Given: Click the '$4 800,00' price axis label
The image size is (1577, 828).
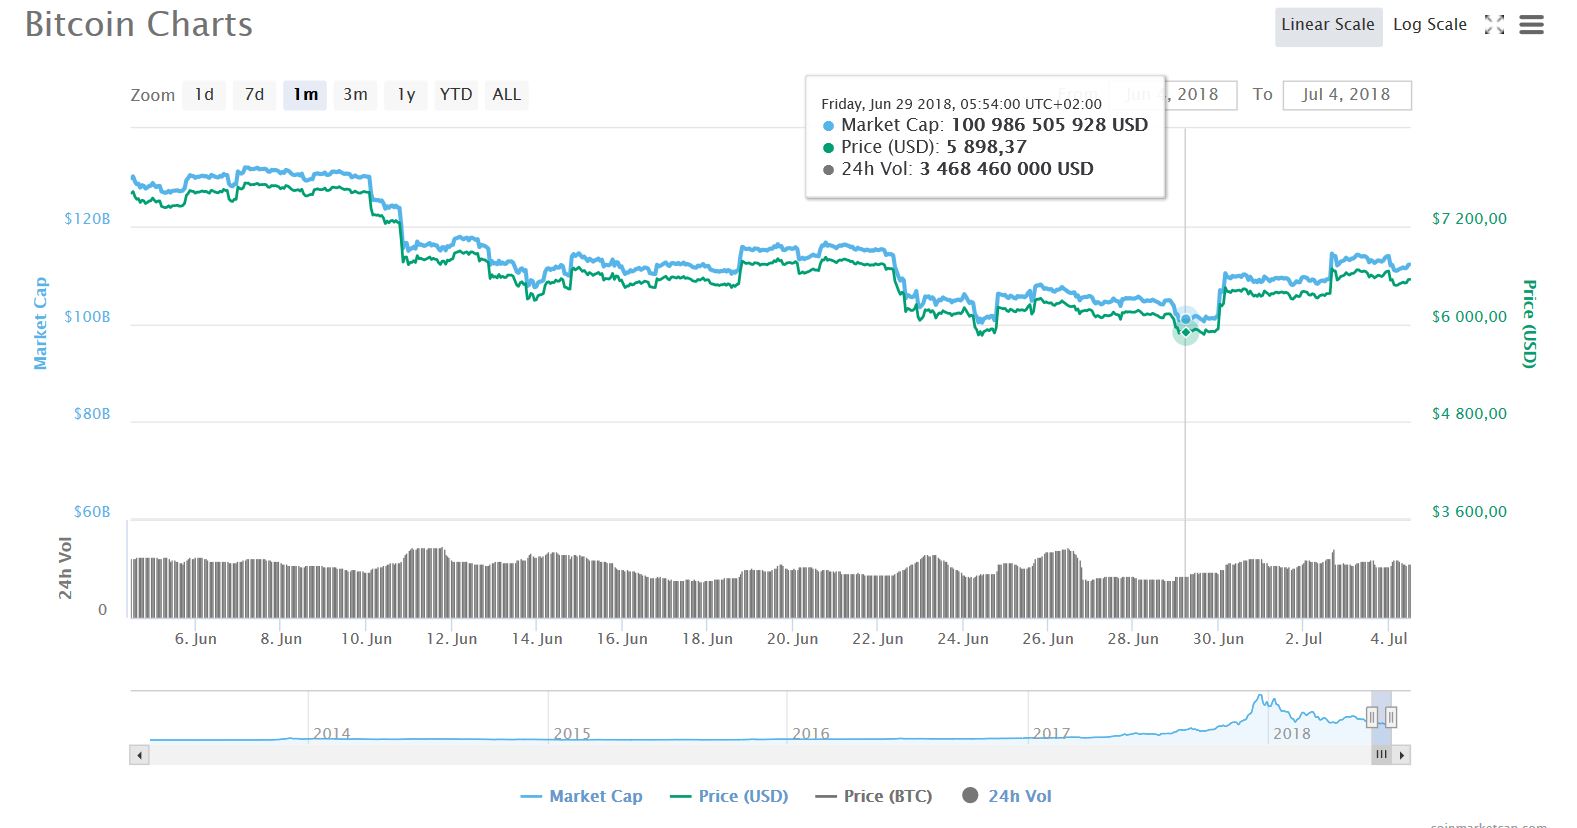Looking at the screenshot, I should pos(1469,414).
